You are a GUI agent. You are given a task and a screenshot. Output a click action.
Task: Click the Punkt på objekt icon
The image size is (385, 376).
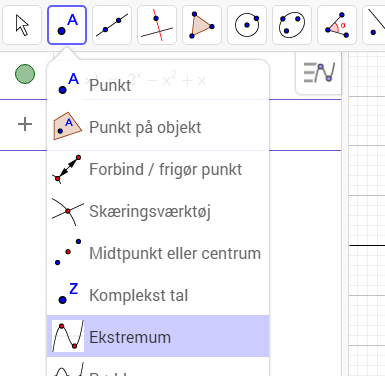pos(68,126)
